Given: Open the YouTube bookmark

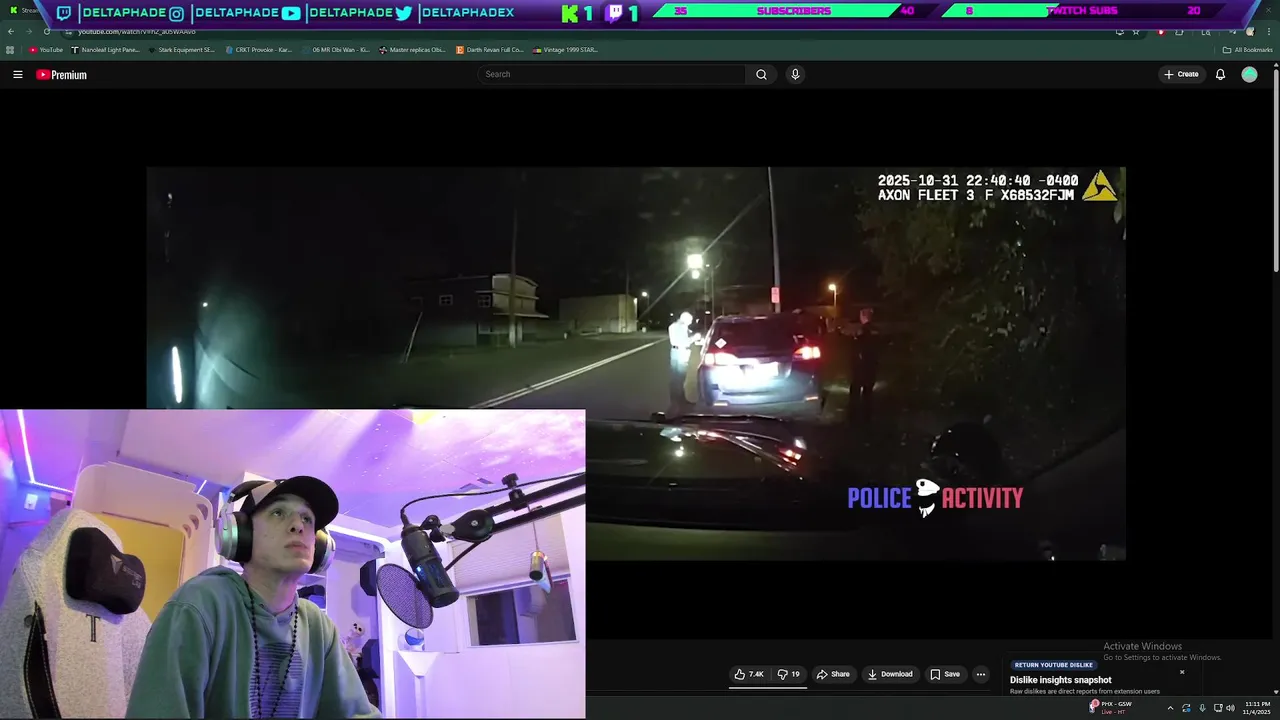Looking at the screenshot, I should pos(46,50).
